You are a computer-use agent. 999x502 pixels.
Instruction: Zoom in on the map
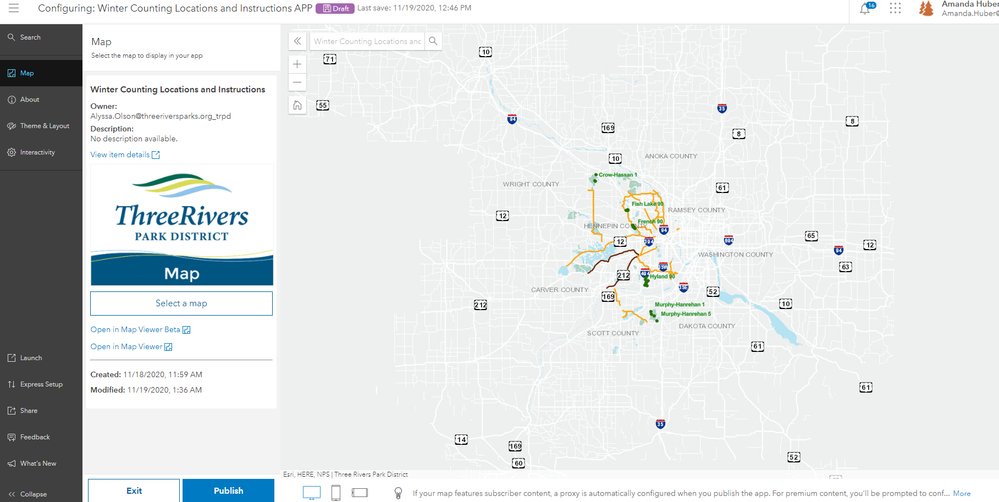[x=298, y=64]
